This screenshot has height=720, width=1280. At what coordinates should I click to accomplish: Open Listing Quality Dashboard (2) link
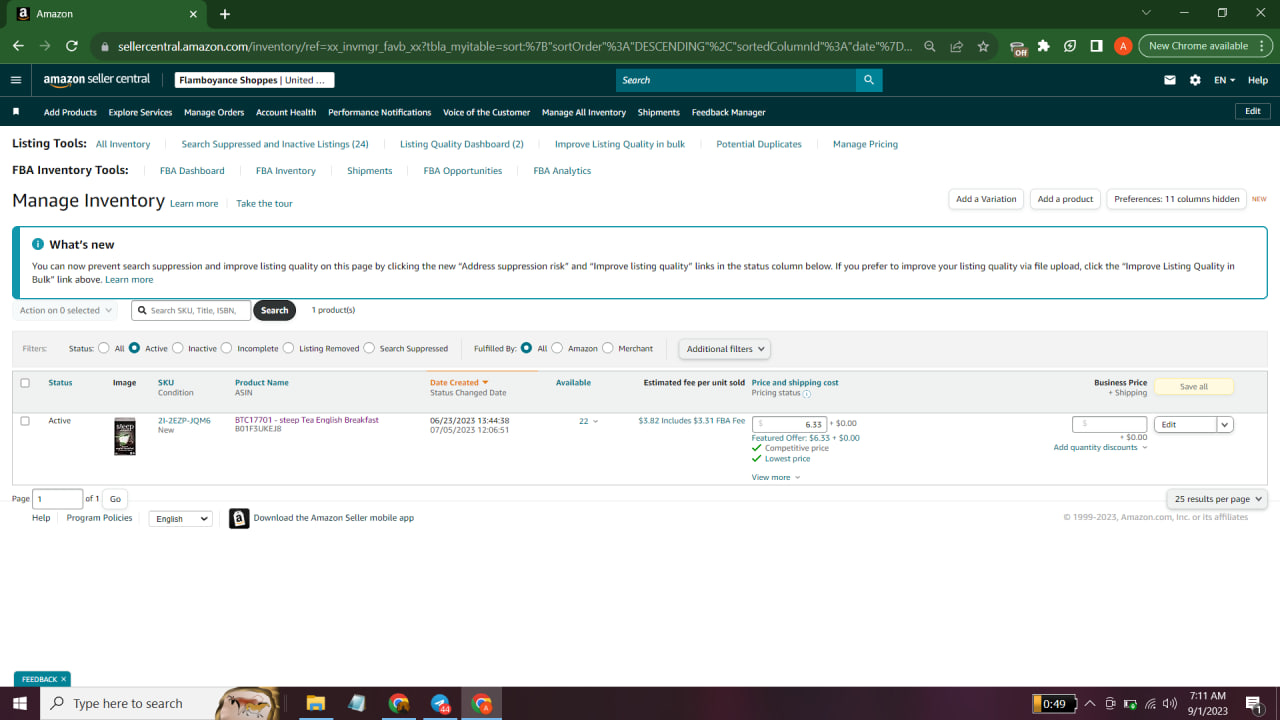coord(462,144)
